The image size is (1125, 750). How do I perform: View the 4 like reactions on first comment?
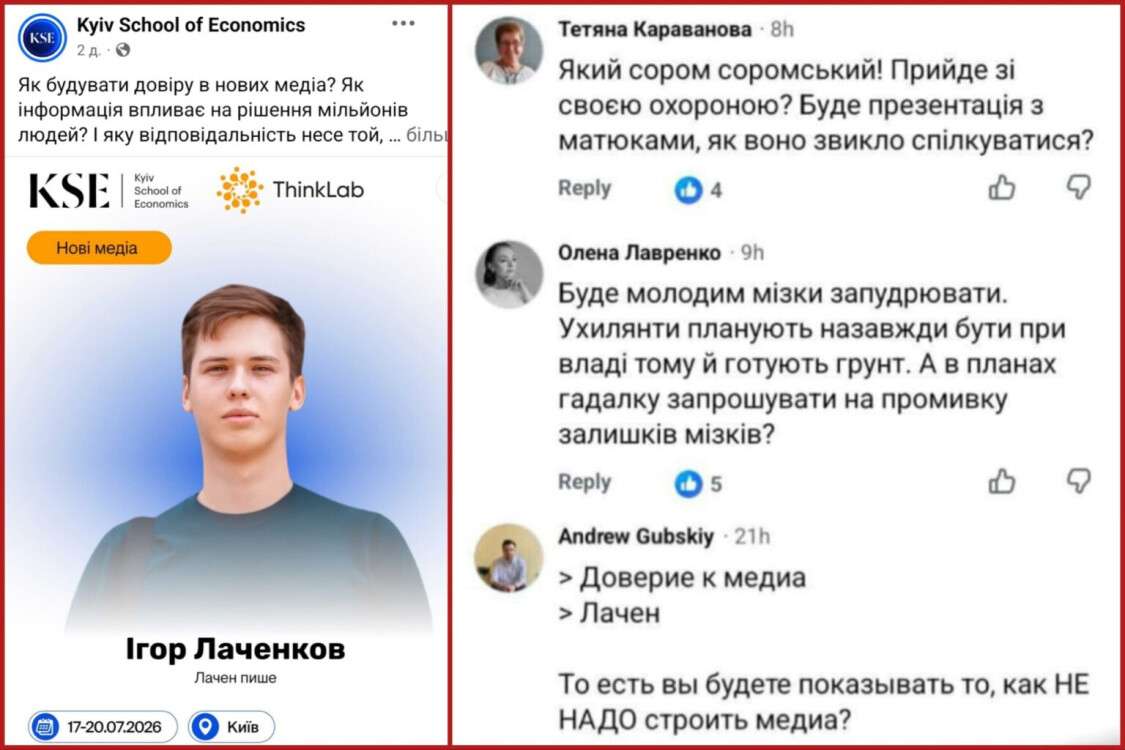[x=698, y=189]
